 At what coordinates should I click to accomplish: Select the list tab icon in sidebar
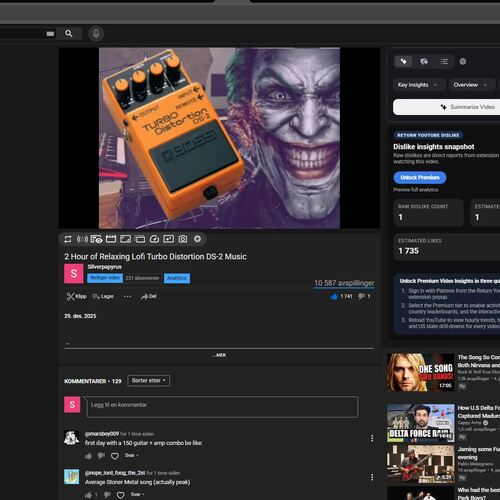444,61
